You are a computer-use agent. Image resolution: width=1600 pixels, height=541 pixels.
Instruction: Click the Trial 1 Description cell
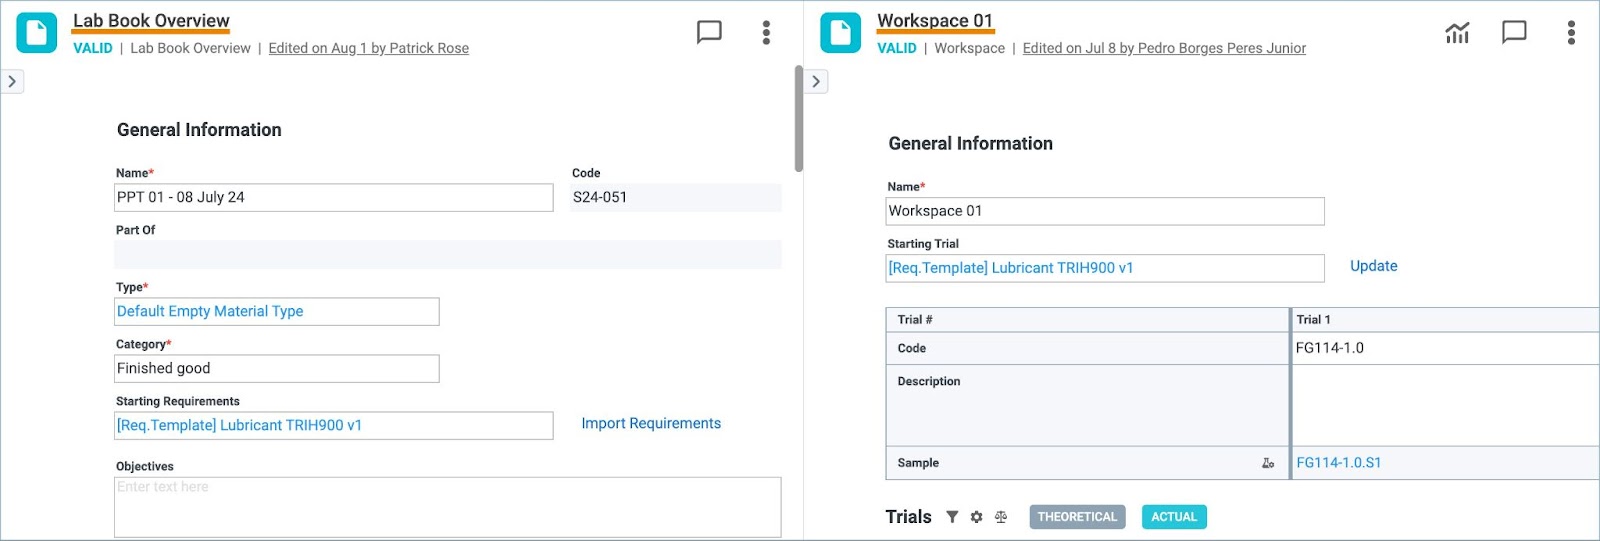point(1445,405)
